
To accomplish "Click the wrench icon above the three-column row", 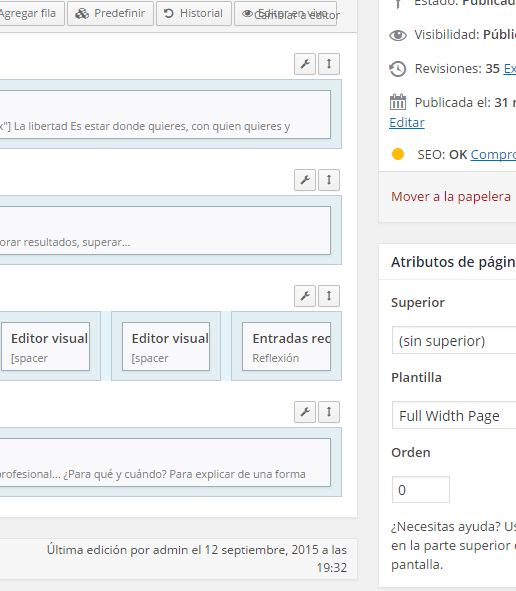I will coord(305,296).
